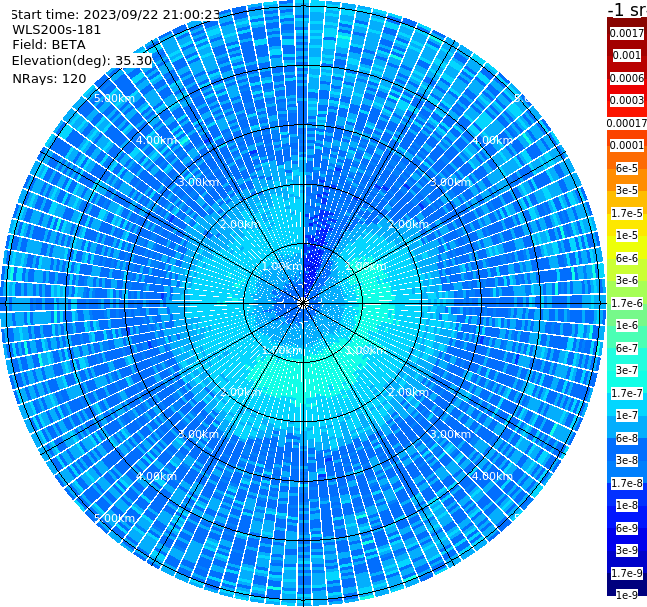The width and height of the screenshot is (647, 607).
Task: Click the 3.00km ring label in upper-left quadrant
Action: 198,182
